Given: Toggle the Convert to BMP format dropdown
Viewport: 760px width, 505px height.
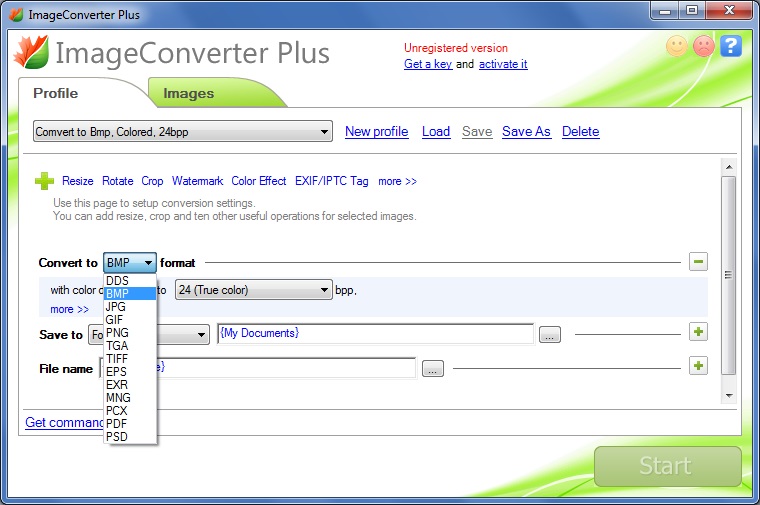Looking at the screenshot, I should tap(129, 263).
